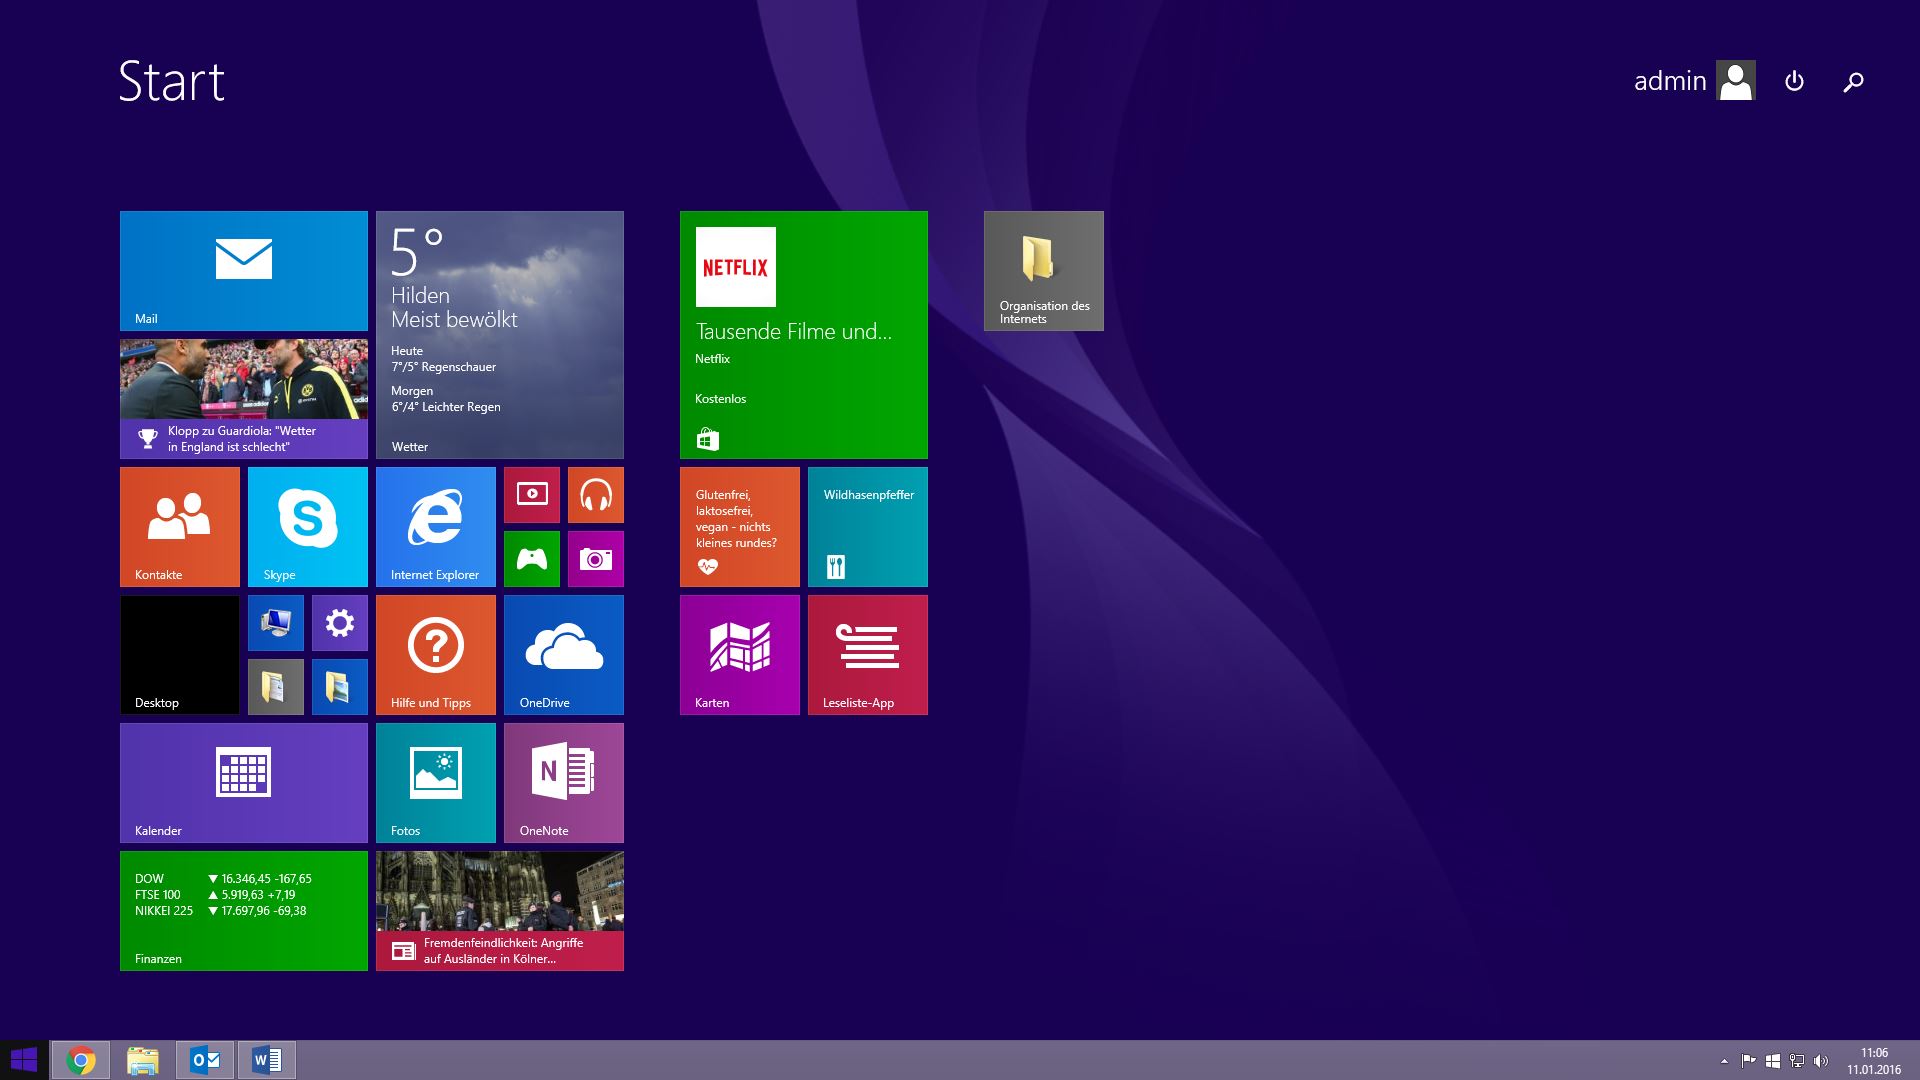Viewport: 1920px width, 1080px height.
Task: Open the volume speaker in tray
Action: pos(1820,1061)
